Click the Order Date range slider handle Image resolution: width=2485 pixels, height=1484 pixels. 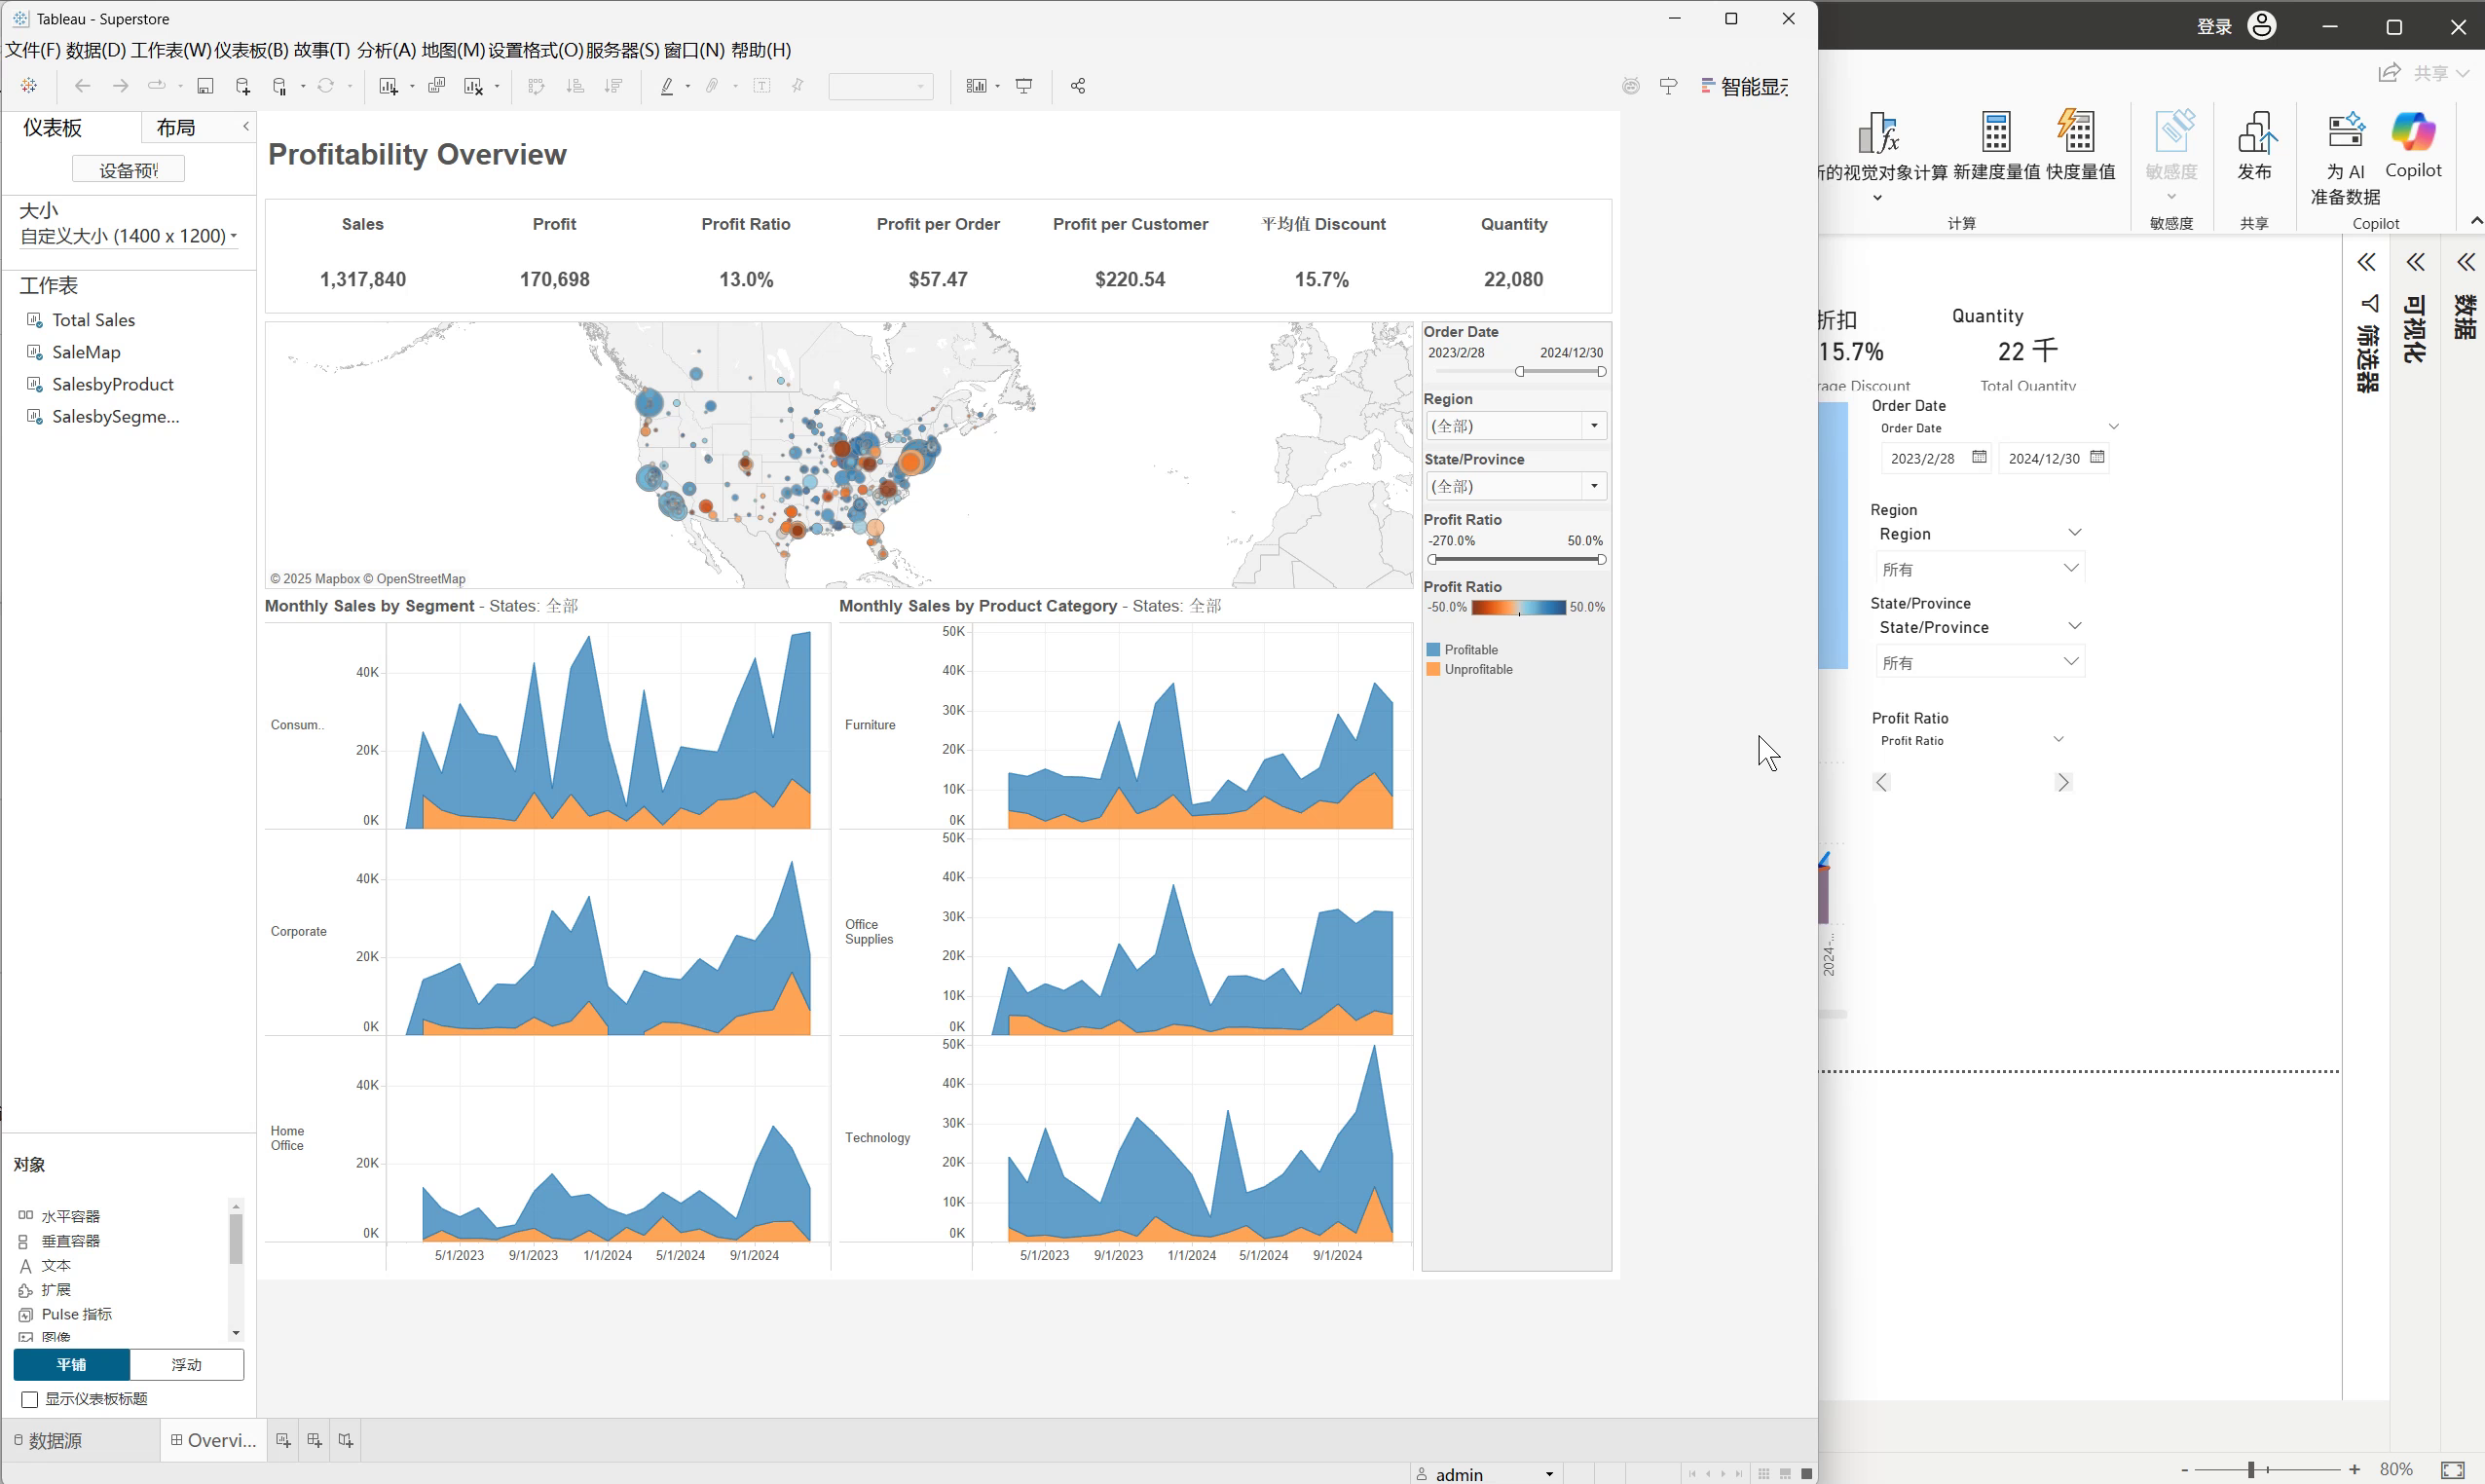click(x=1519, y=371)
